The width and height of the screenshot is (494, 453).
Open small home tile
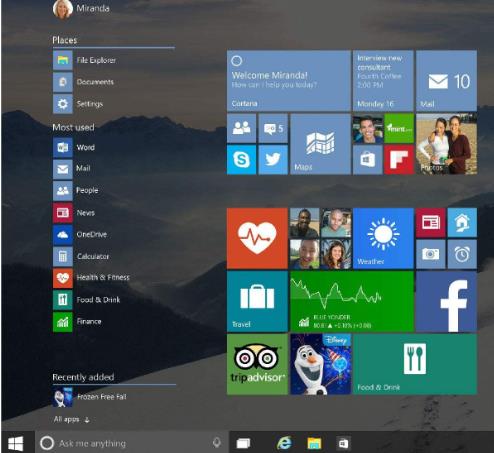462,222
